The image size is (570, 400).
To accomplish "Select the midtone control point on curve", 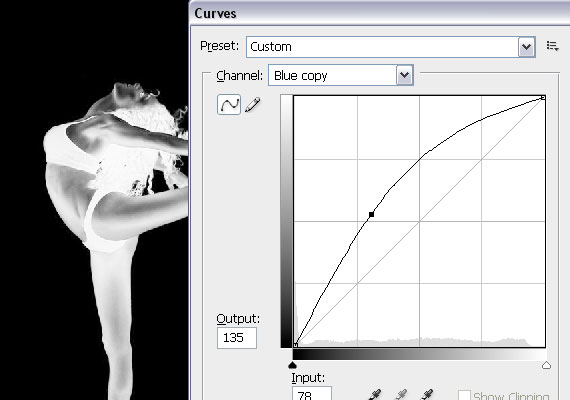I will tap(371, 215).
